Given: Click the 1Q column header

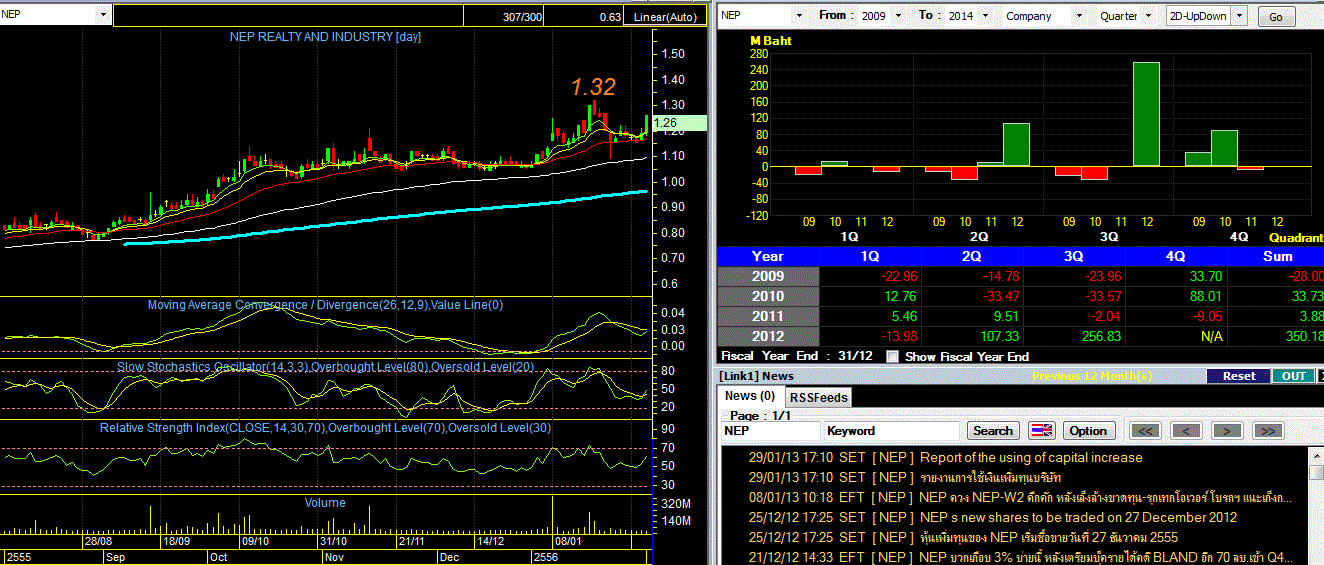Looking at the screenshot, I should (x=870, y=256).
